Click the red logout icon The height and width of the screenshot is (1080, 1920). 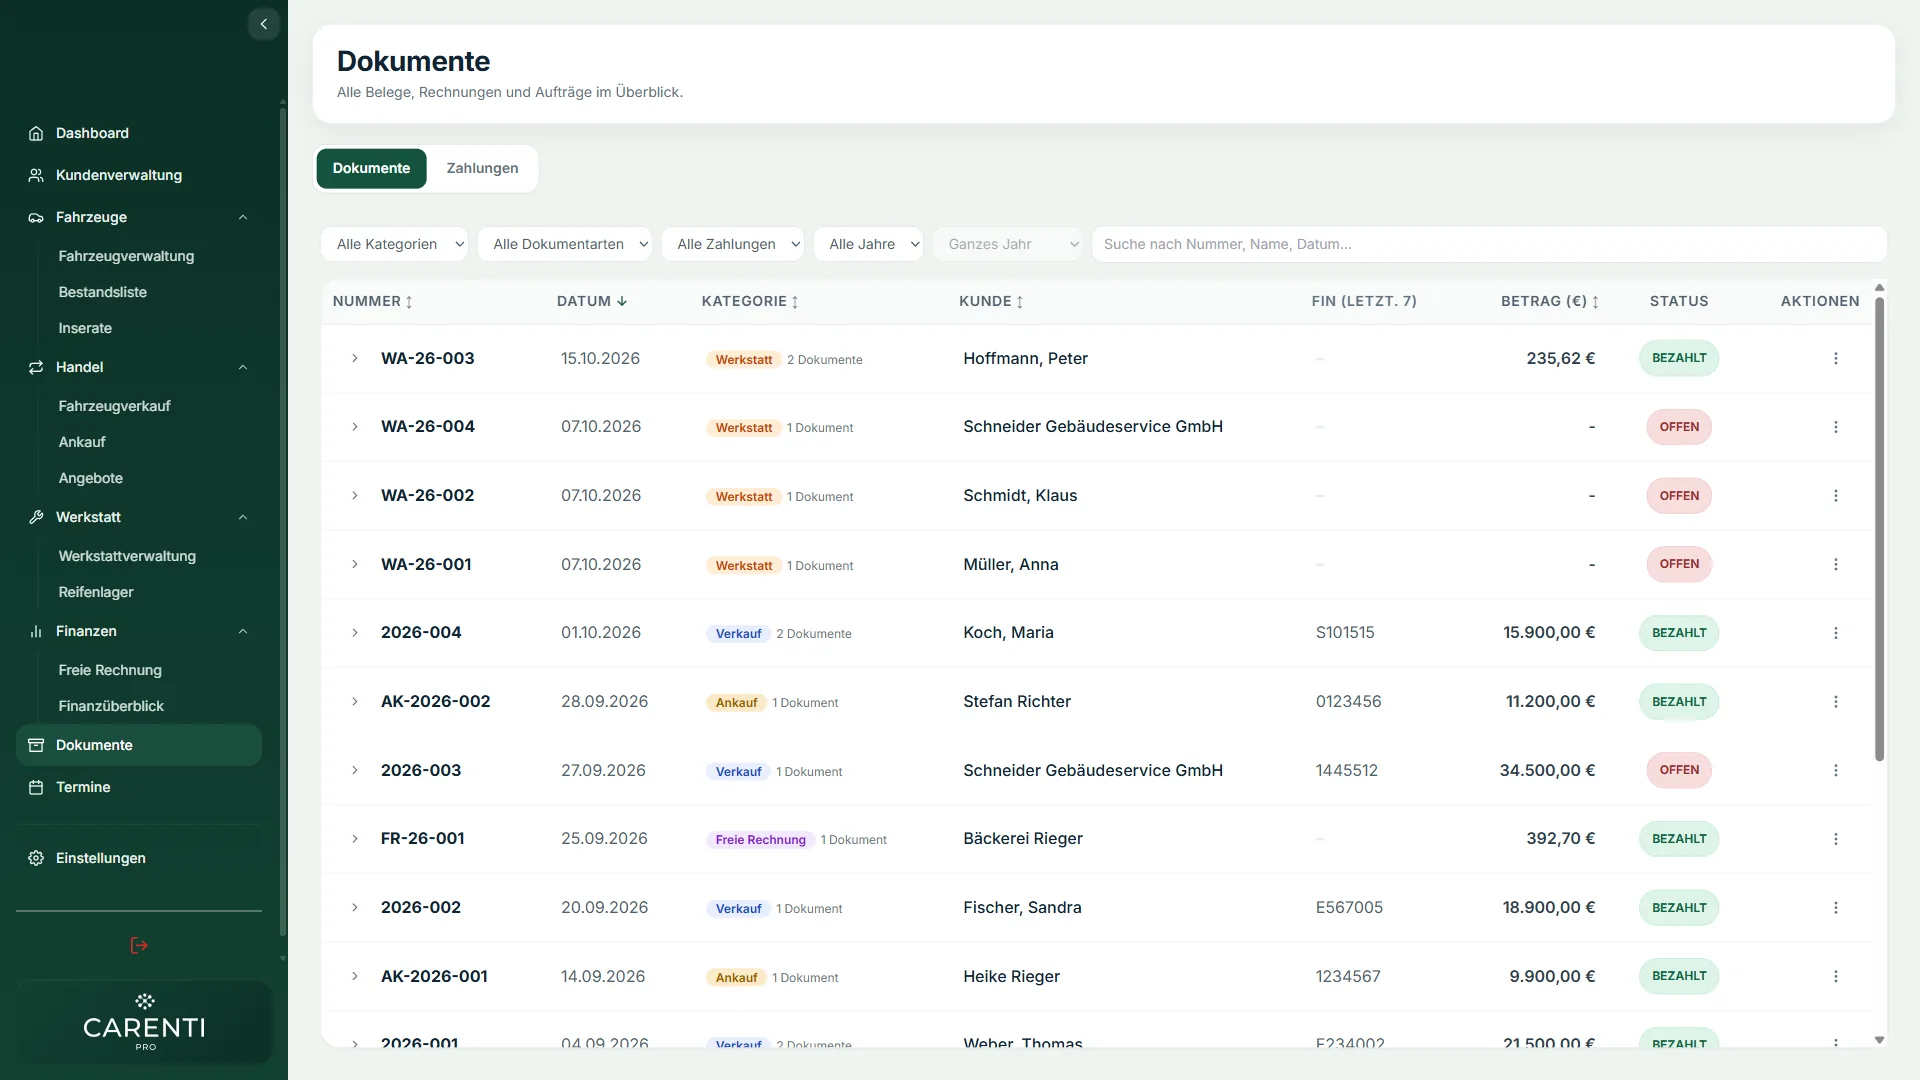click(139, 945)
